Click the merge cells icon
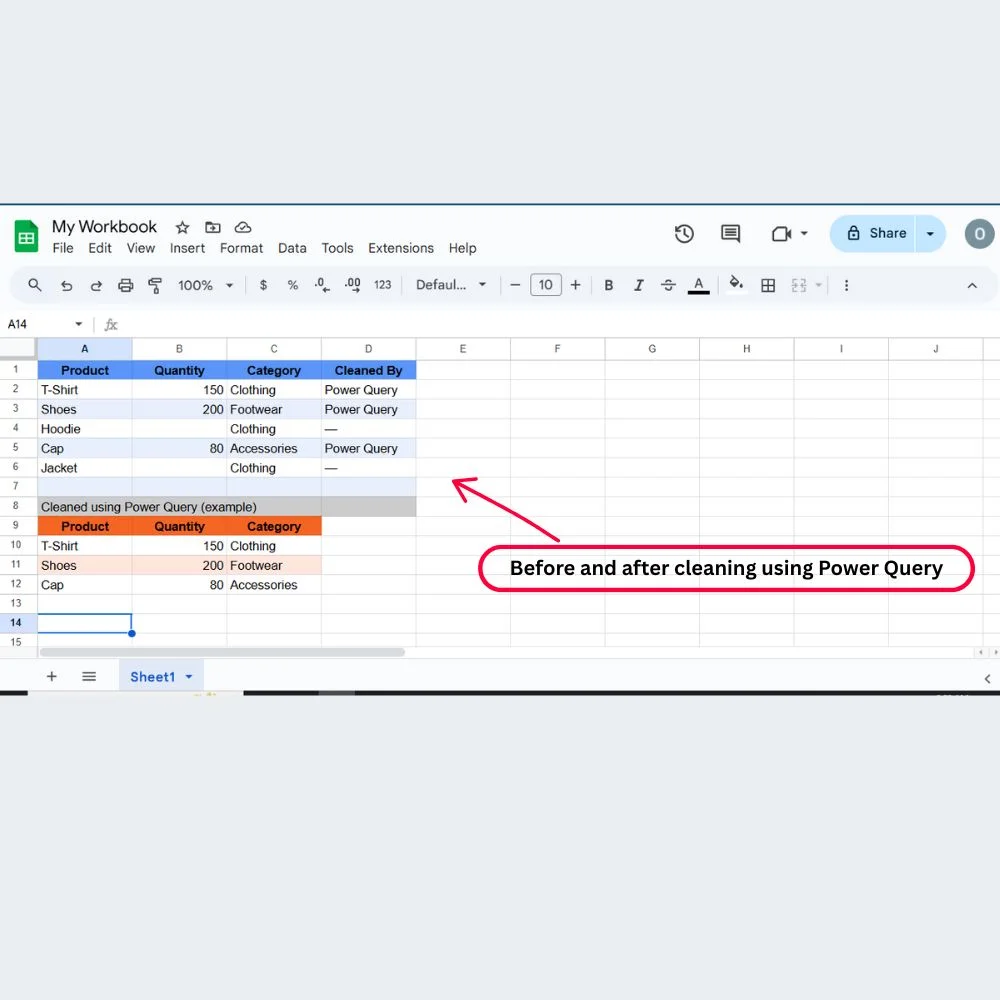The height and width of the screenshot is (1000, 1000). pyautogui.click(x=799, y=285)
